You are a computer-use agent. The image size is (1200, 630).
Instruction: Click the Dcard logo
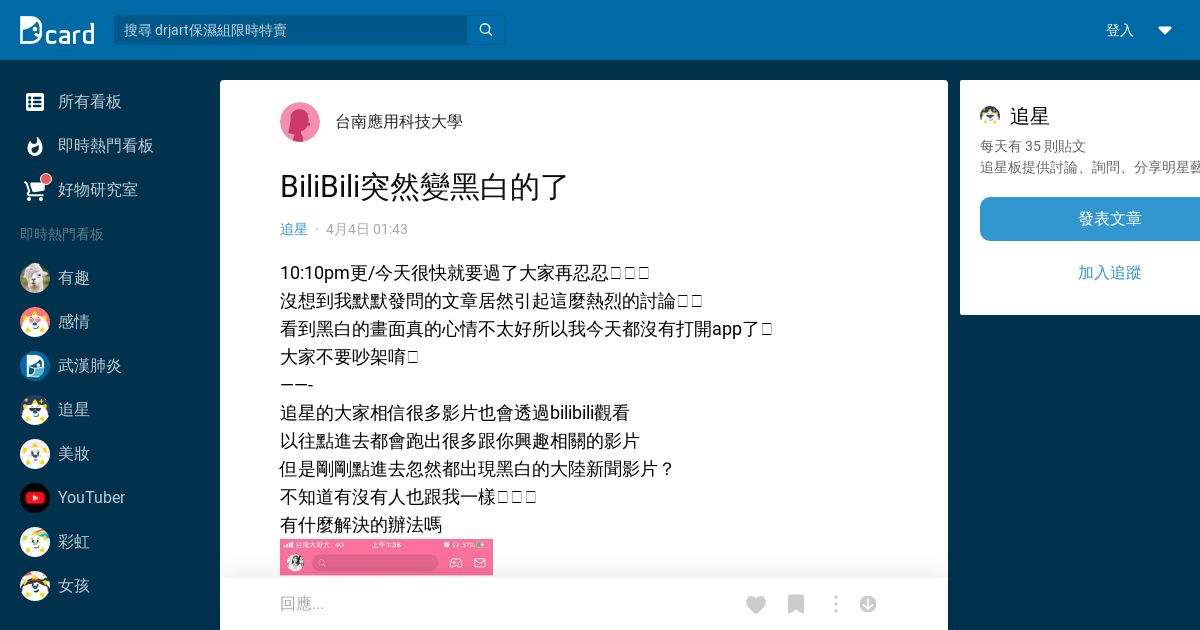[57, 30]
